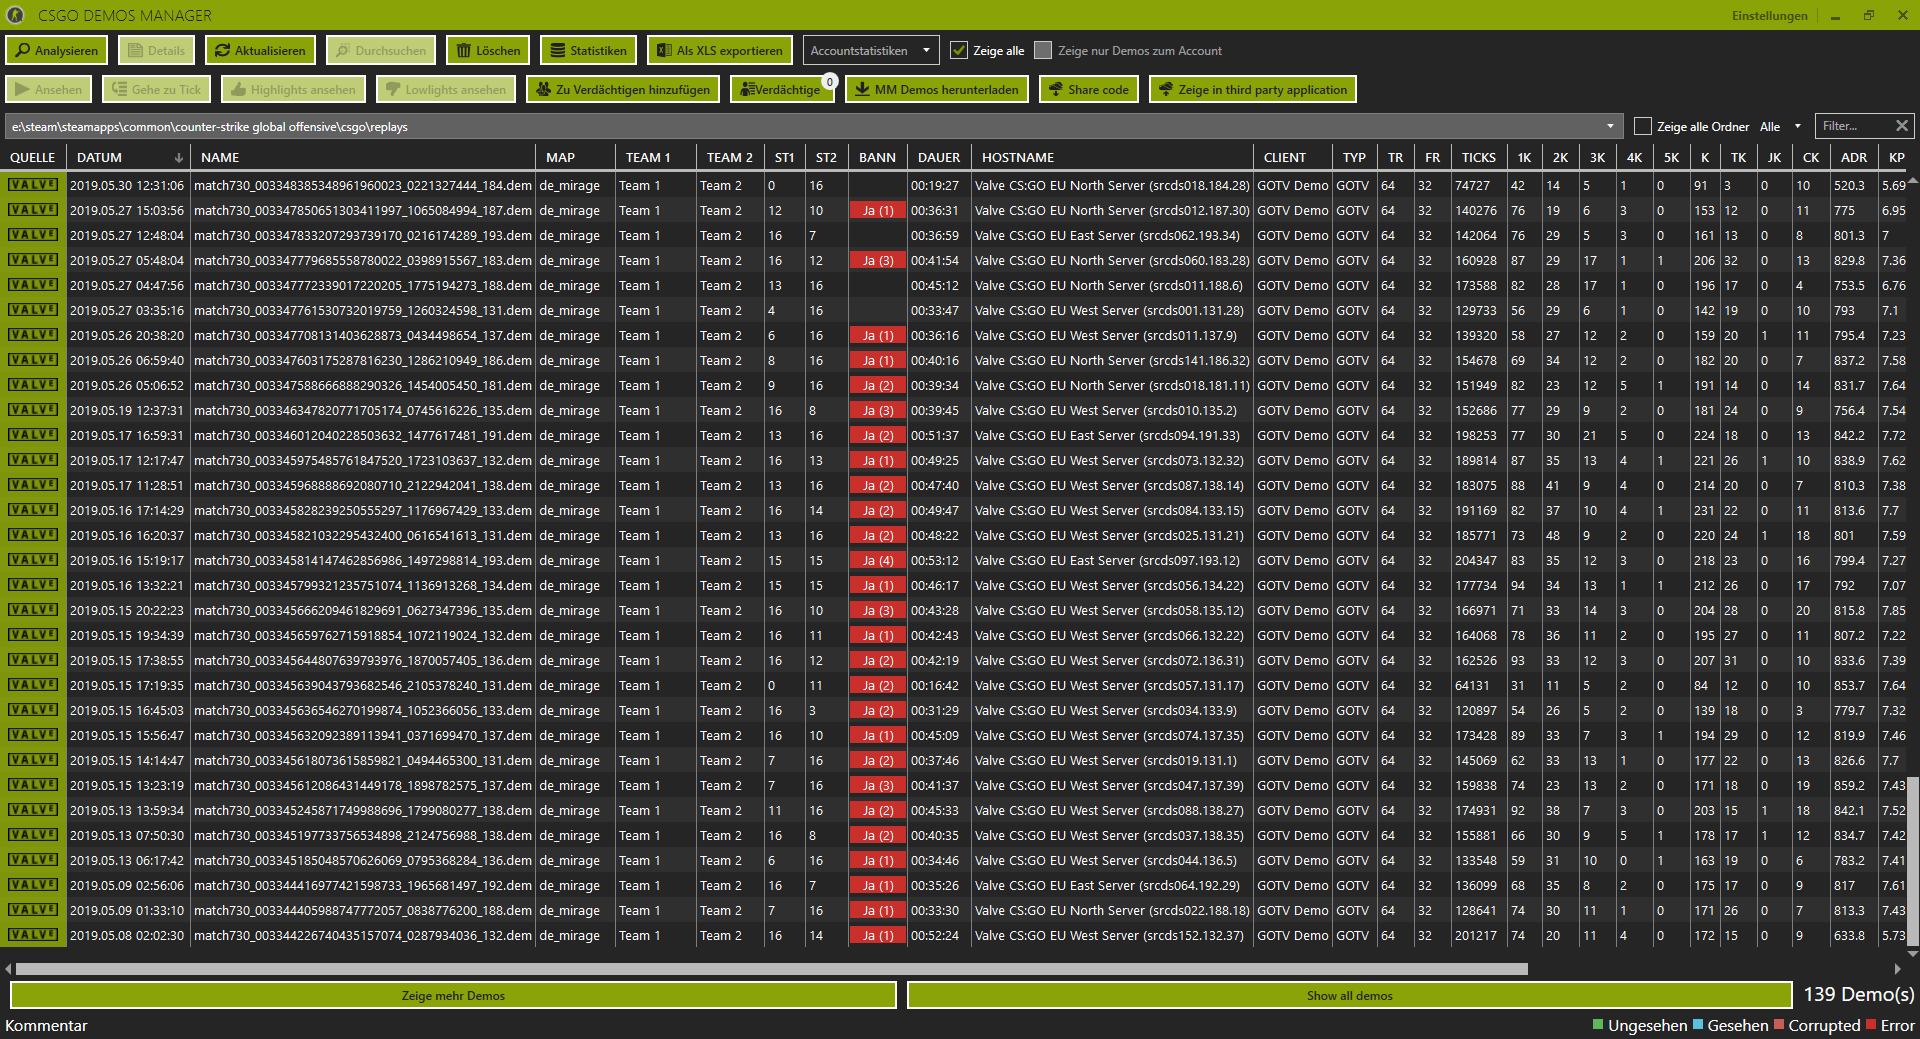Click the horizontal scrollbar left arrow
Screen dimensions: 1920x1039
pos(8,969)
